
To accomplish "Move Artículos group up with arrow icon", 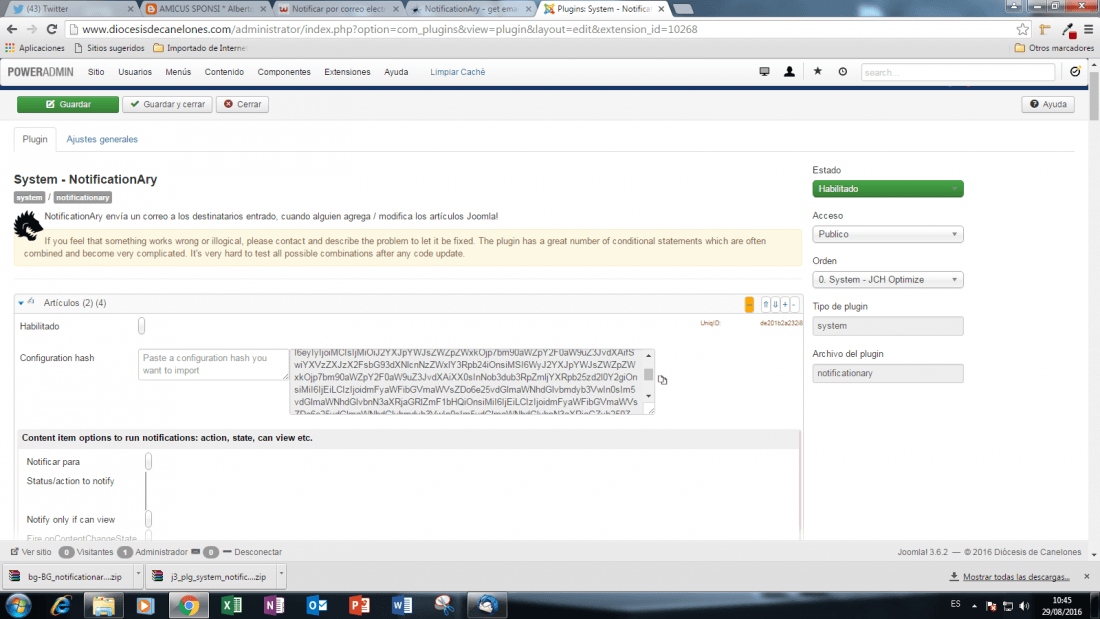I will click(x=765, y=305).
